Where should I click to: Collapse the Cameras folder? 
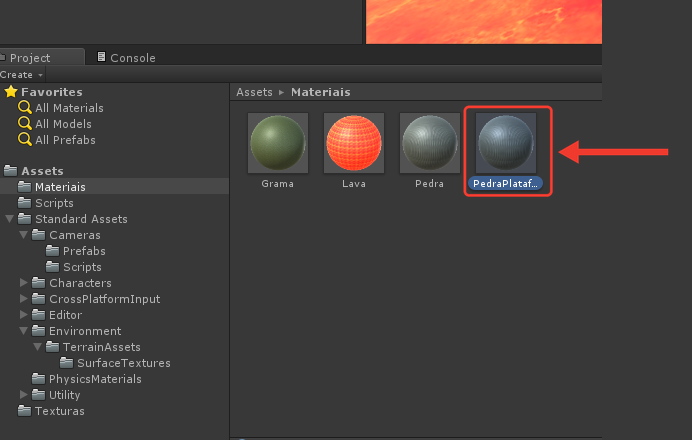coord(23,234)
